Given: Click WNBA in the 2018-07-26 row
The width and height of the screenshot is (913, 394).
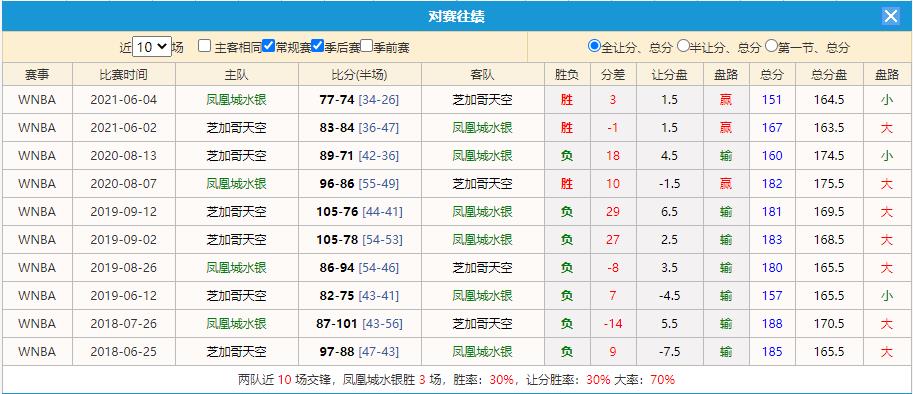Looking at the screenshot, I should tap(37, 324).
